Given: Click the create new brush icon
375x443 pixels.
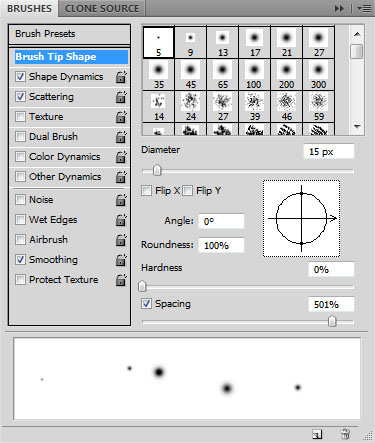Looking at the screenshot, I should pos(317,434).
